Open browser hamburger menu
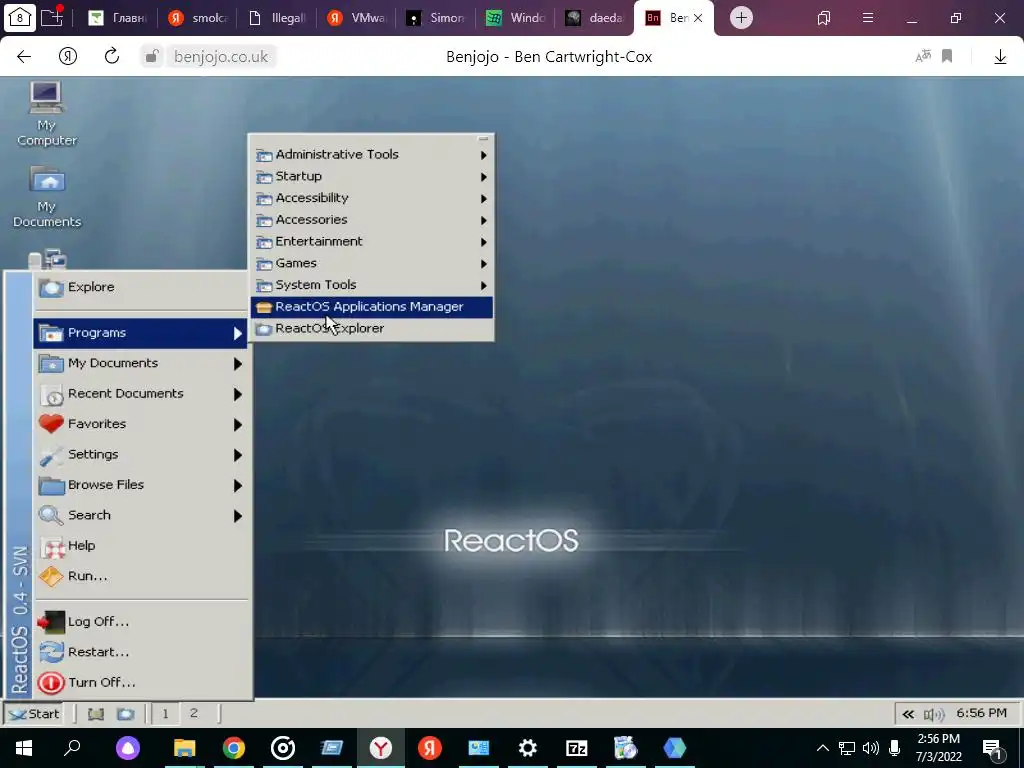This screenshot has width=1024, height=768. pyautogui.click(x=868, y=18)
